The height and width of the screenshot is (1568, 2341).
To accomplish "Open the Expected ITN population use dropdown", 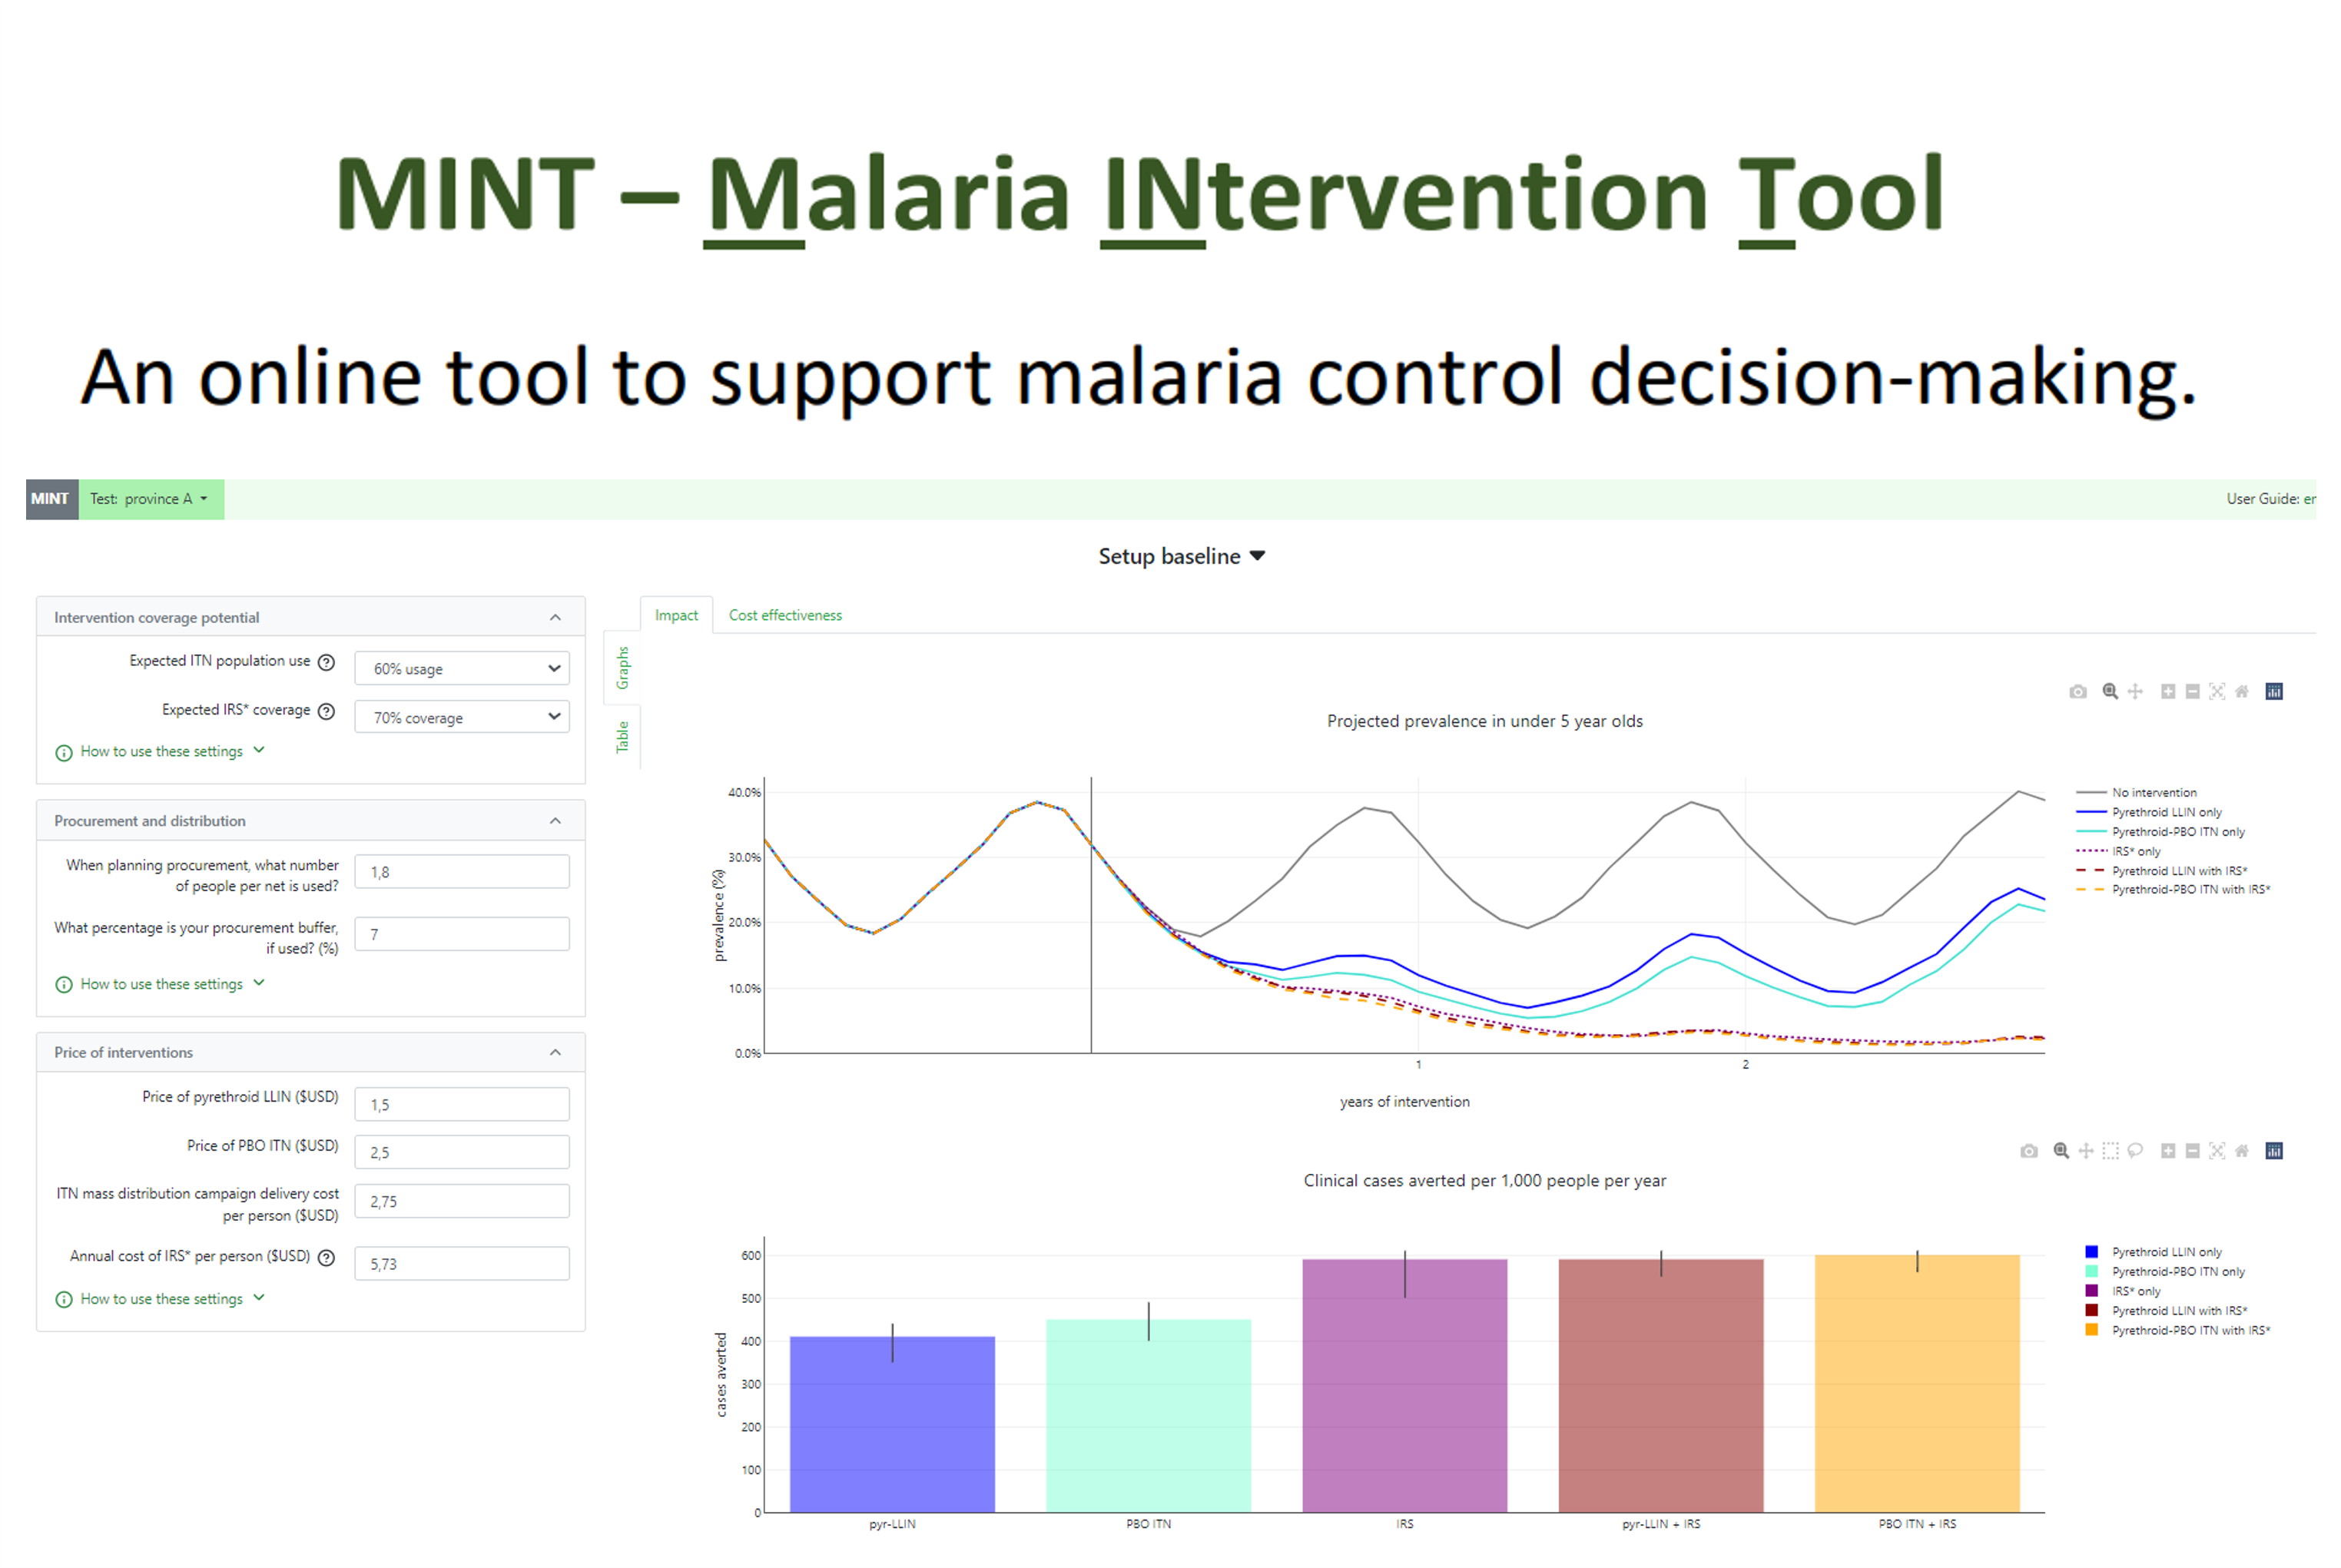I will click(x=462, y=669).
